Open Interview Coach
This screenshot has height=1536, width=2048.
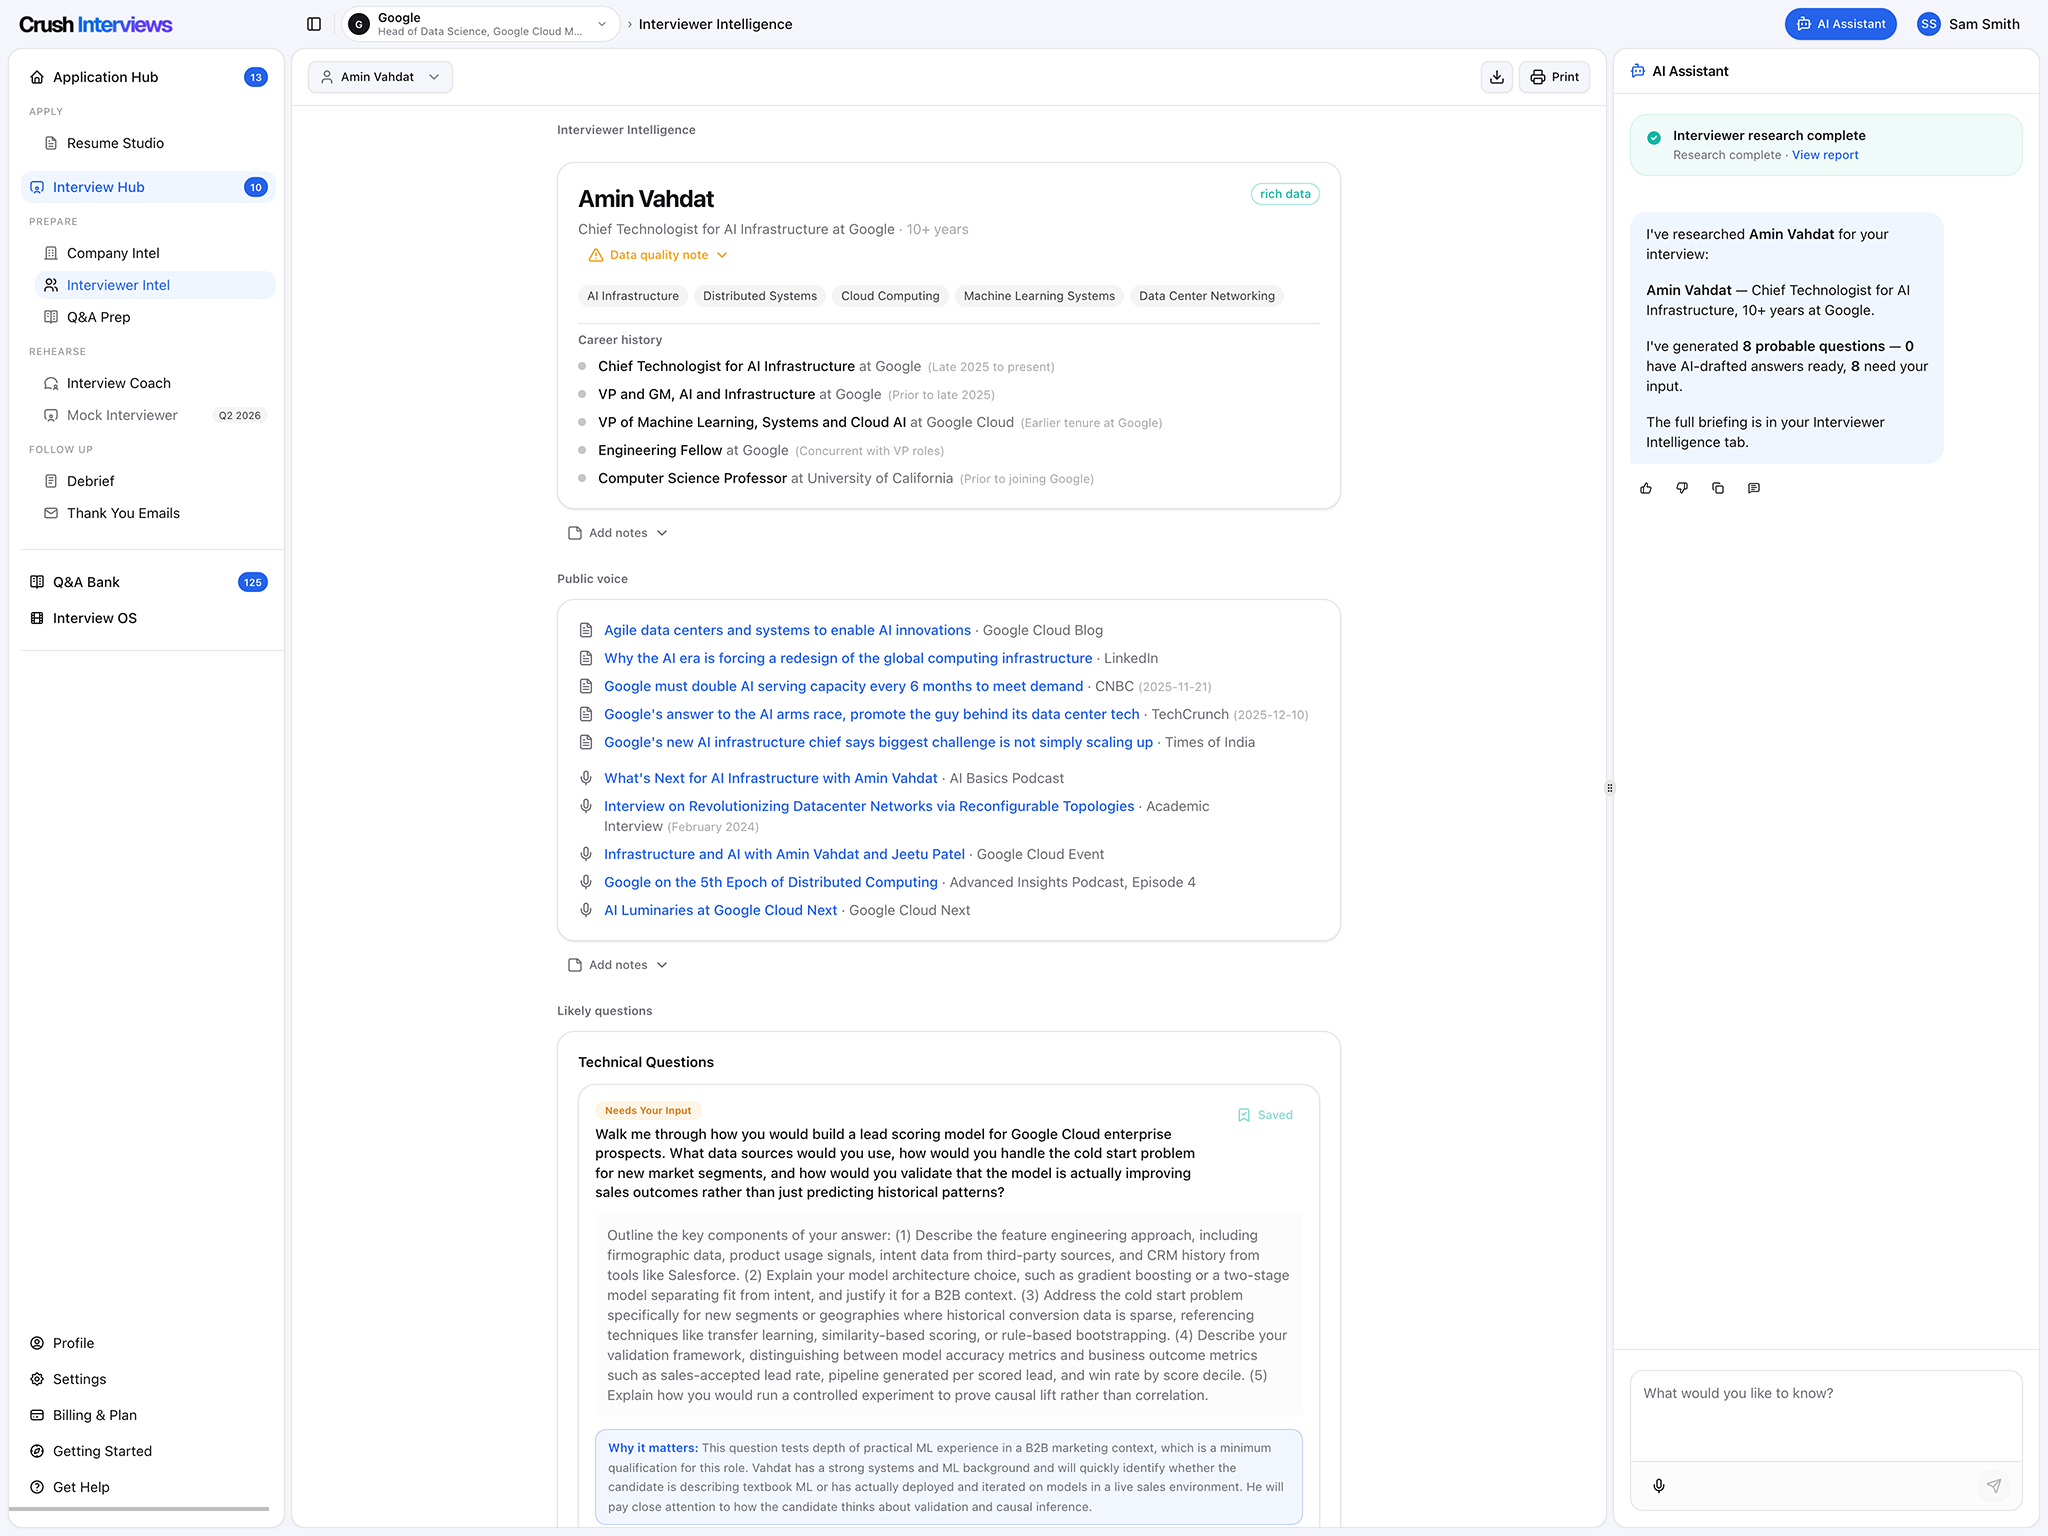pyautogui.click(x=155, y=383)
